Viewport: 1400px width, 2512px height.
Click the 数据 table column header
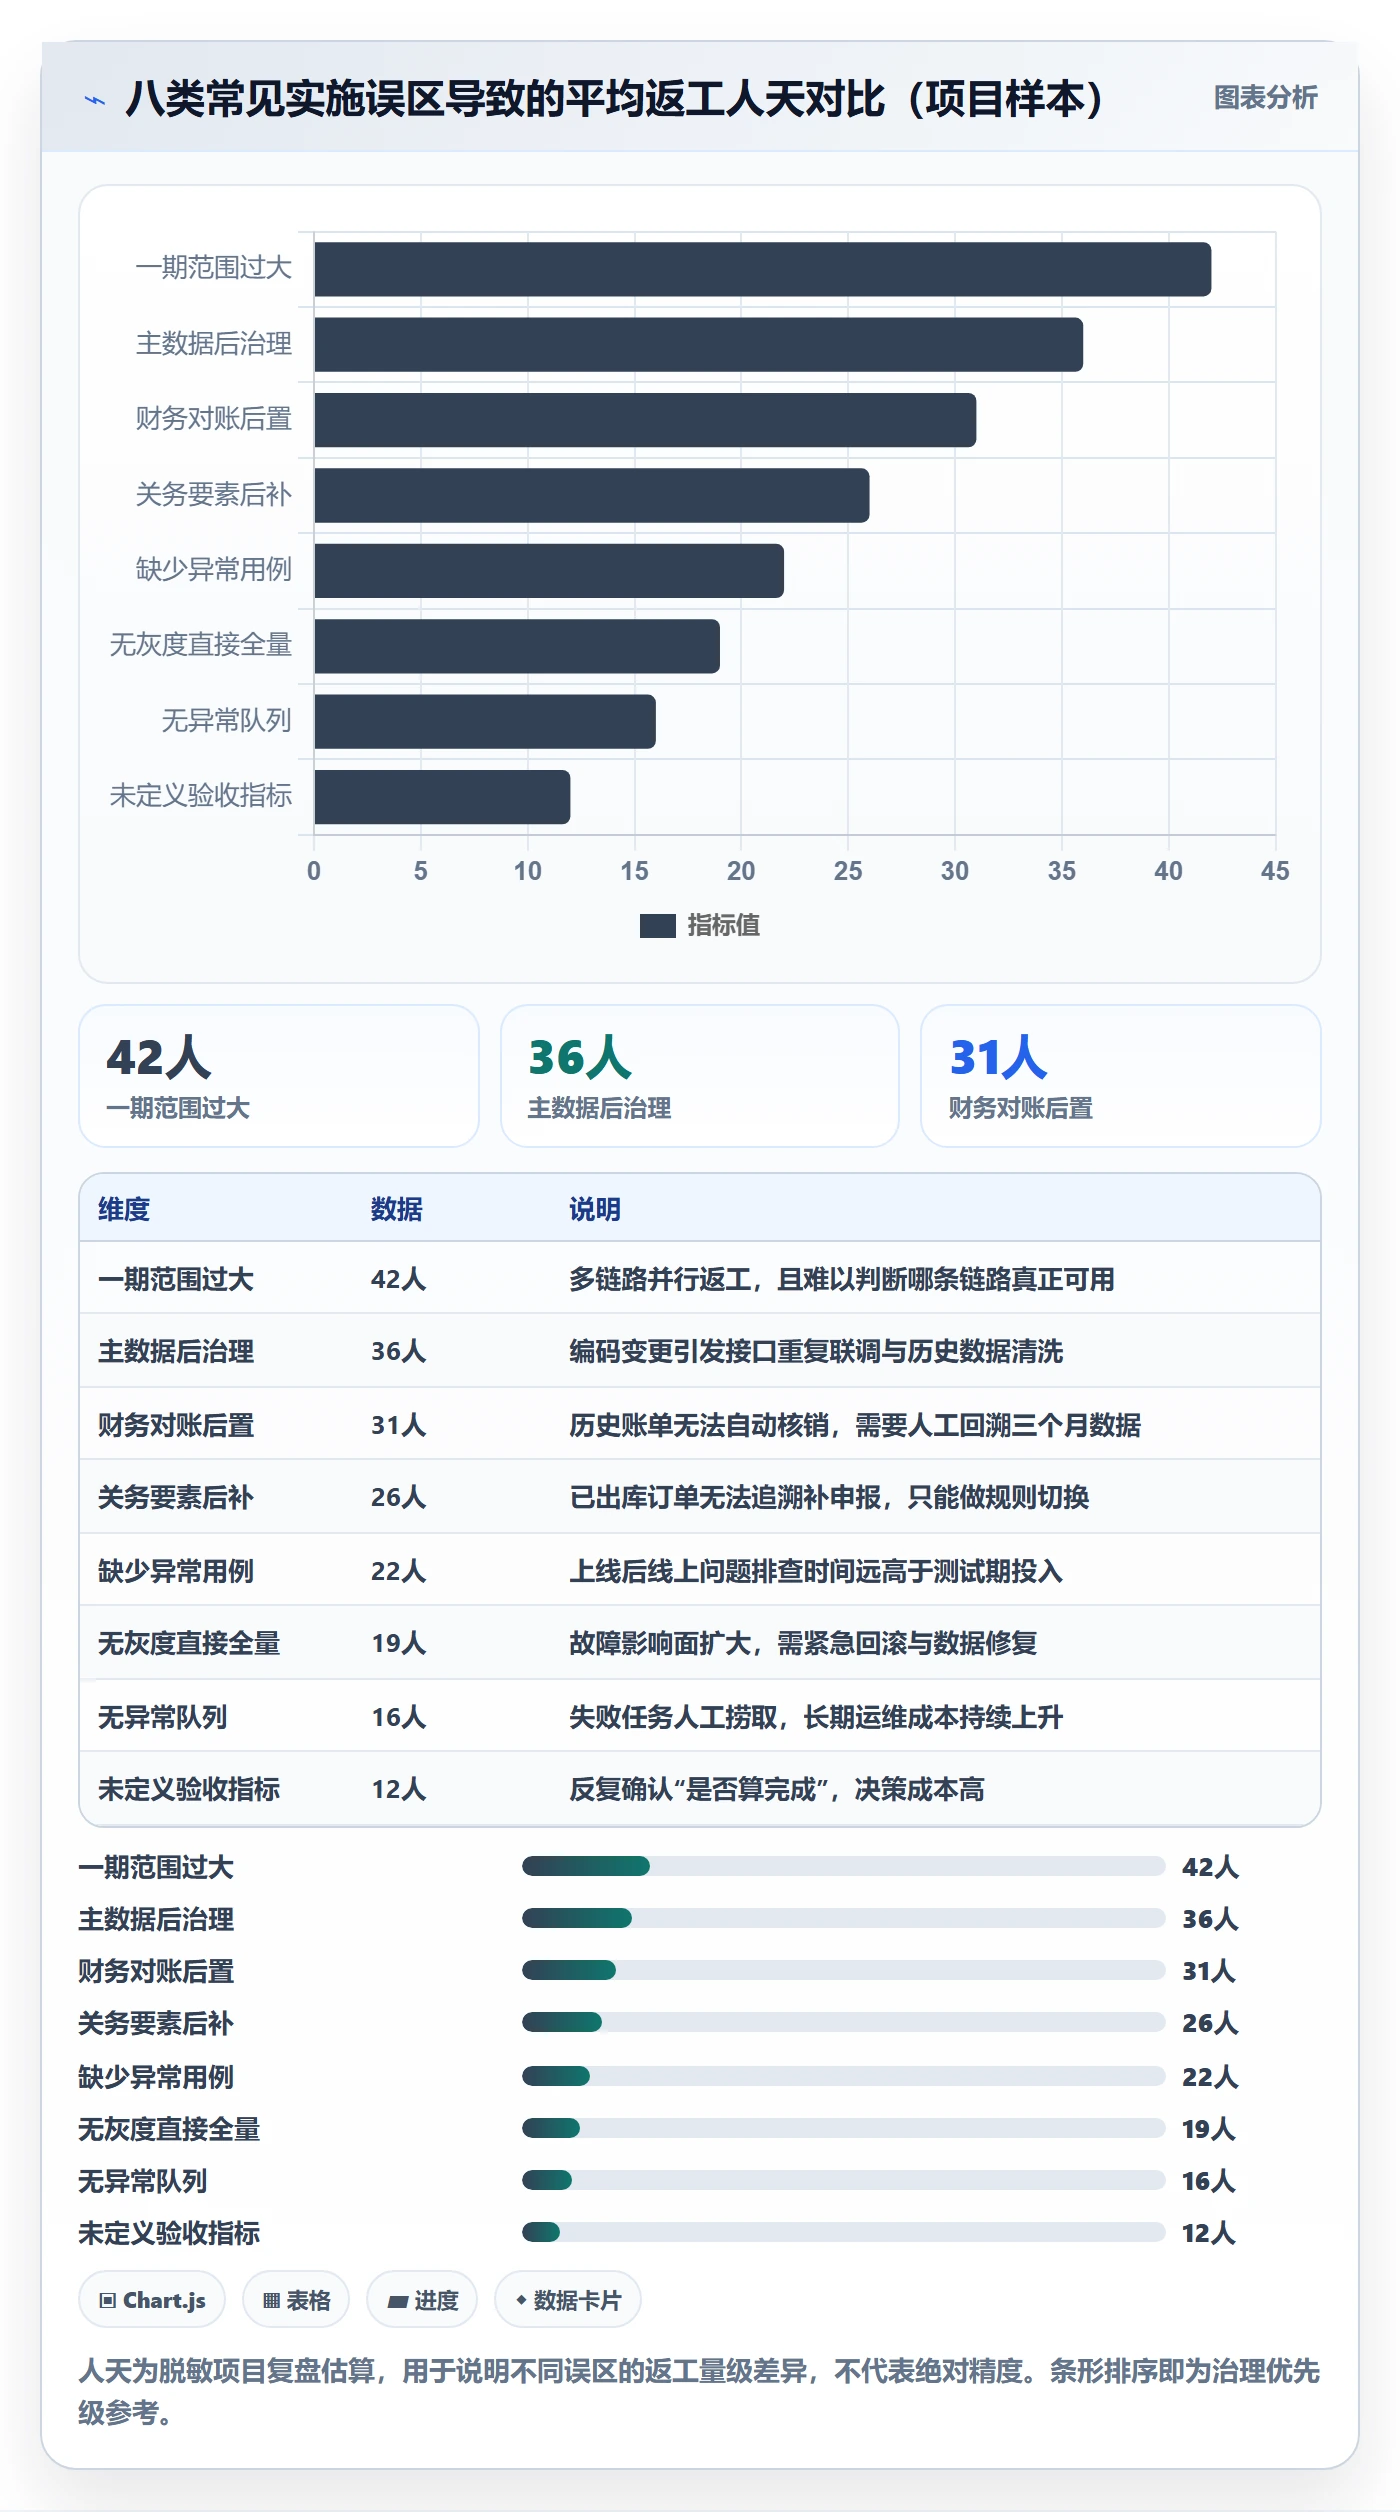pos(397,1209)
